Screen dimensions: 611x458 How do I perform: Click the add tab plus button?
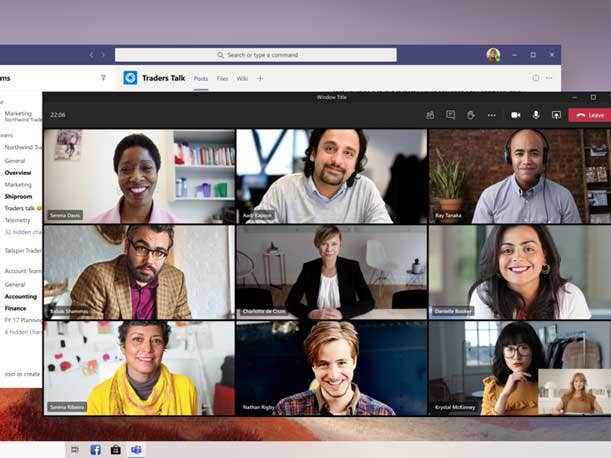pos(260,78)
